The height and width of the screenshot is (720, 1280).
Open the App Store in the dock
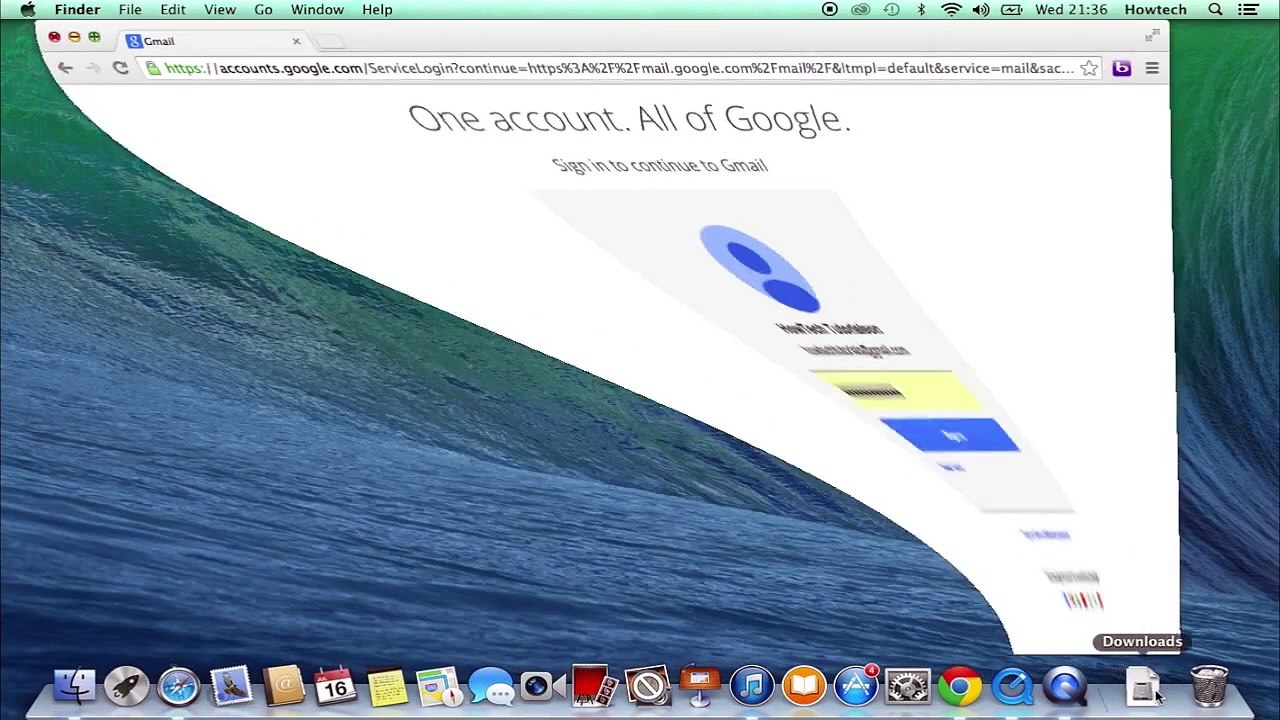point(856,687)
